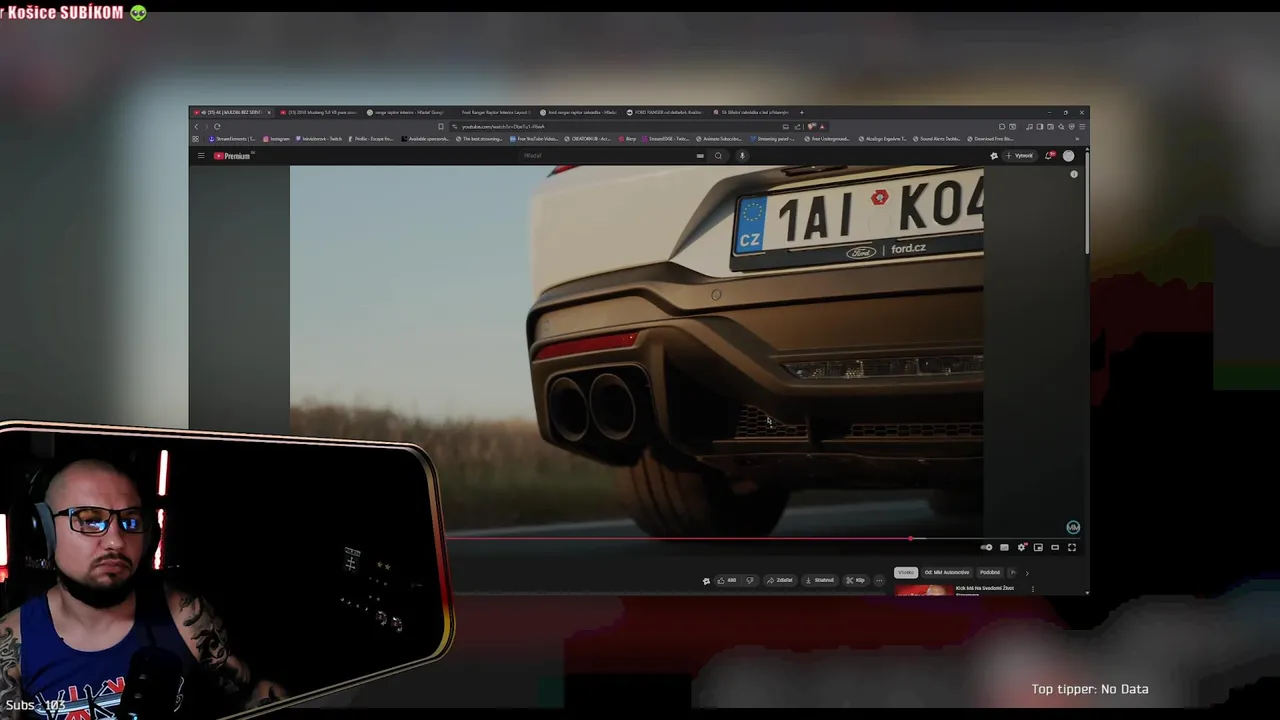This screenshot has width=1280, height=720.
Task: Toggle theater mode in player
Action: (1055, 548)
